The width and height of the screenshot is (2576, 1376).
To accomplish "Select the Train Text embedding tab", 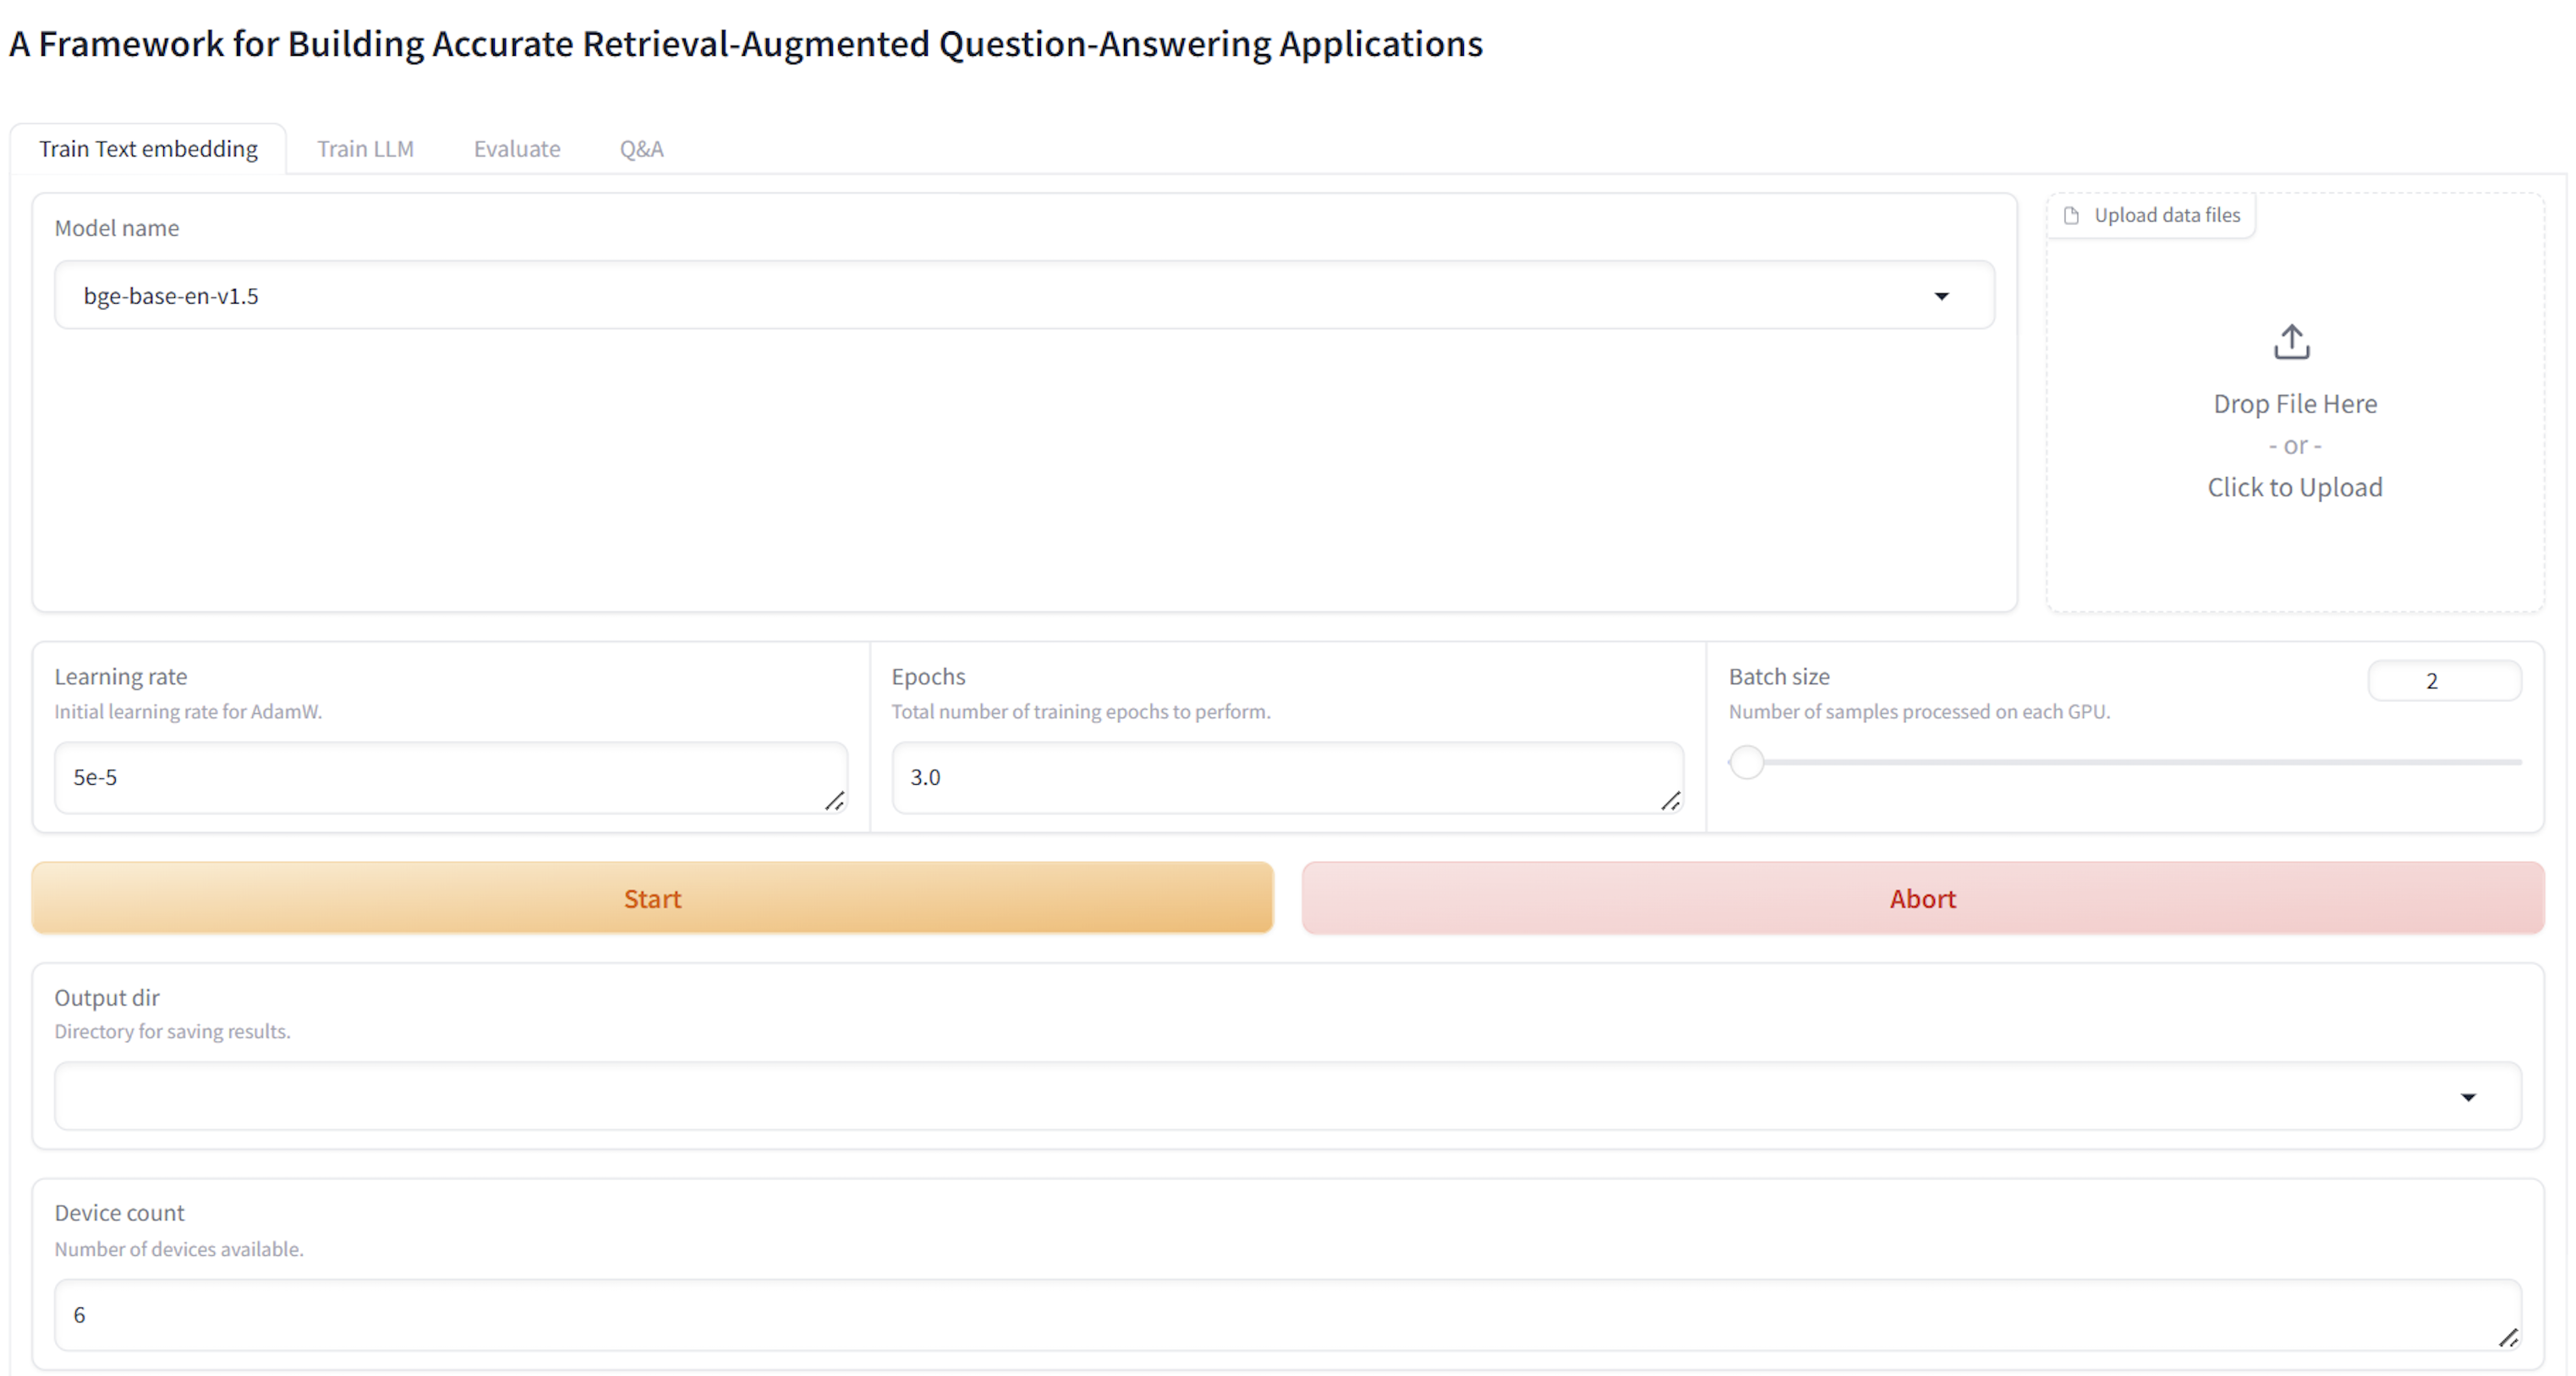I will pos(148,149).
